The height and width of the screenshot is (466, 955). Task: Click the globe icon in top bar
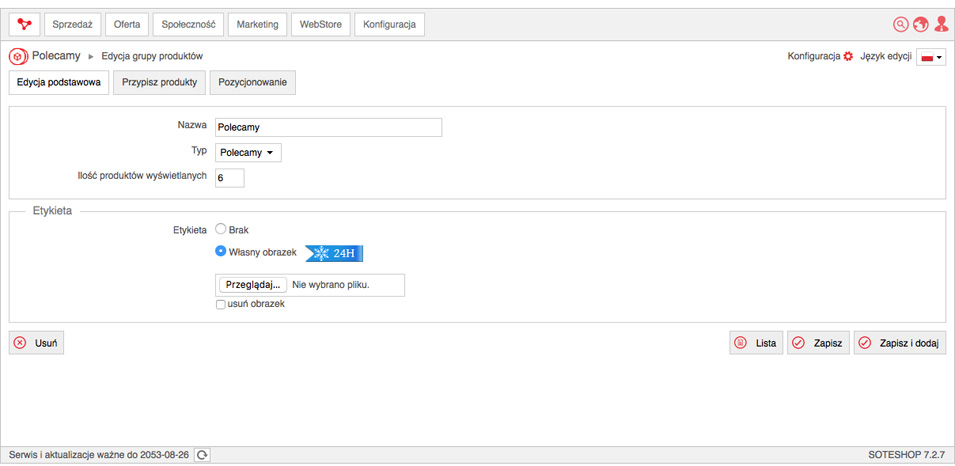tap(920, 24)
